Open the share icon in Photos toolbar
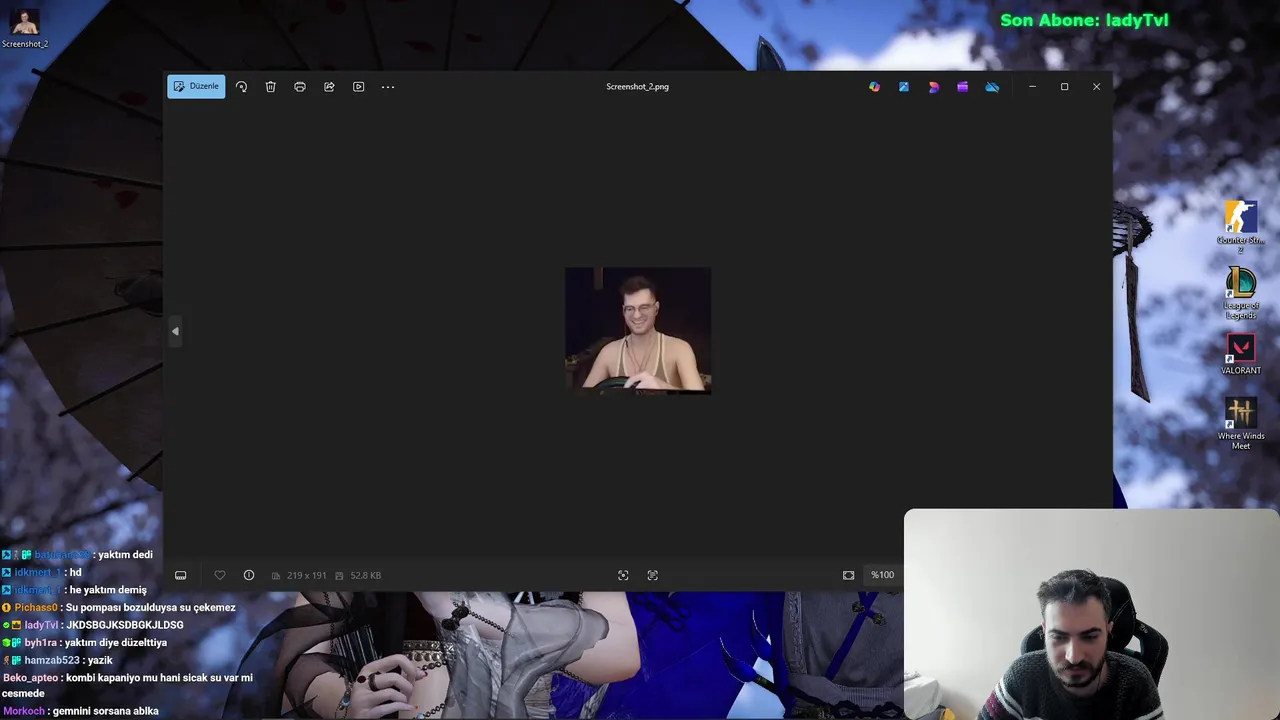The width and height of the screenshot is (1280, 720). [x=329, y=87]
